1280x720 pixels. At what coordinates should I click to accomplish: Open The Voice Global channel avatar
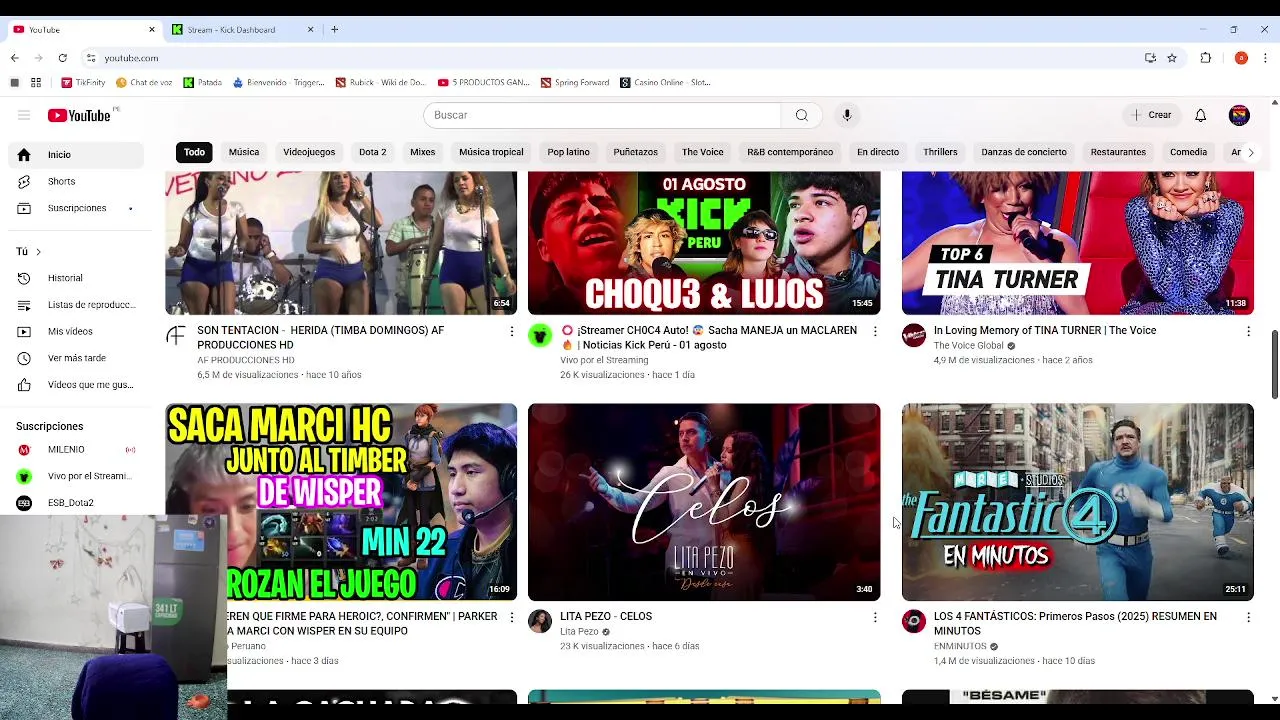(x=914, y=336)
